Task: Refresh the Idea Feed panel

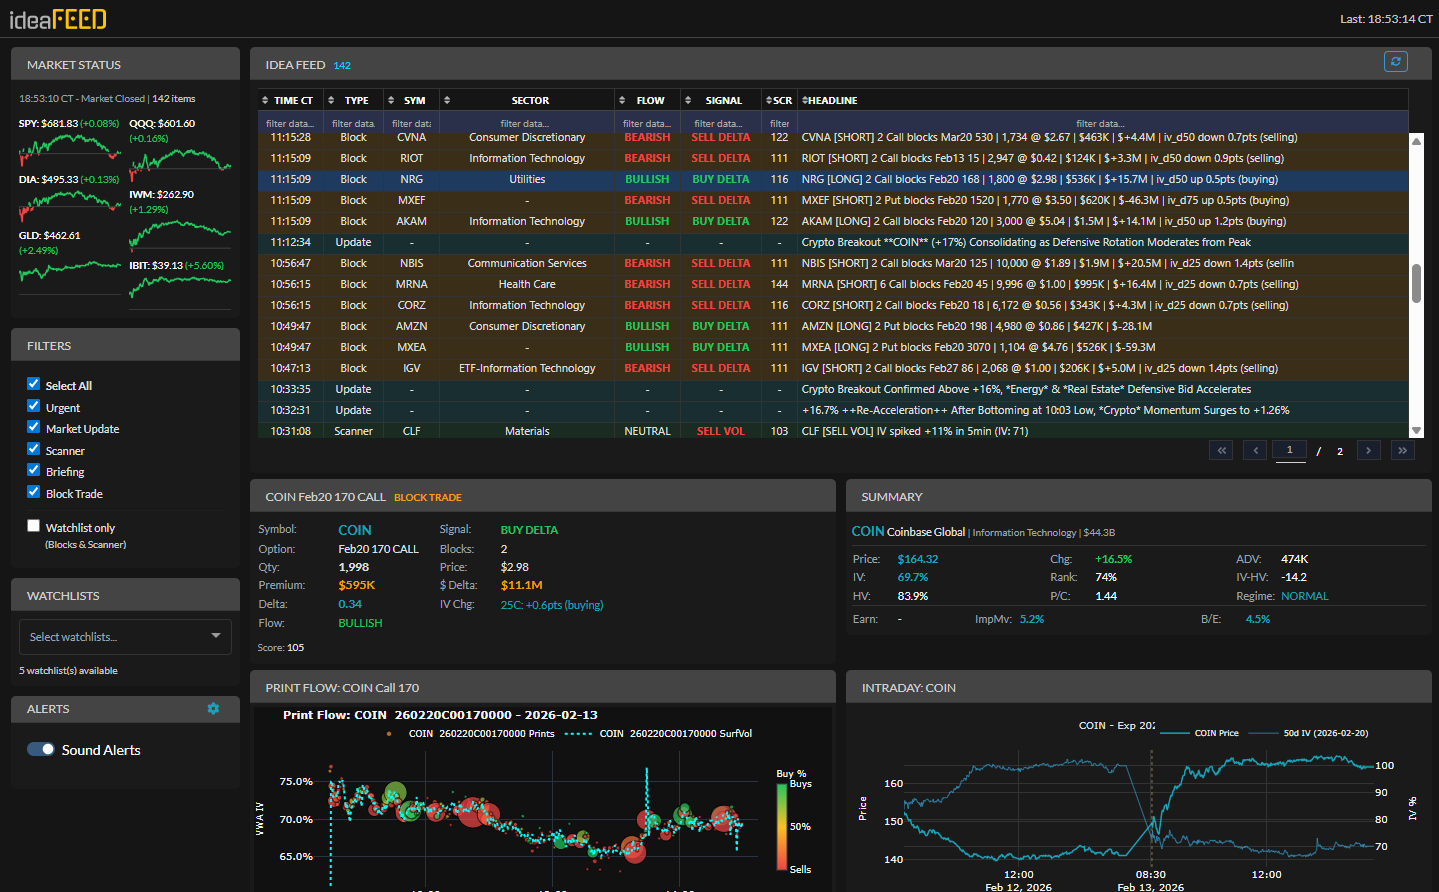Action: point(1395,62)
